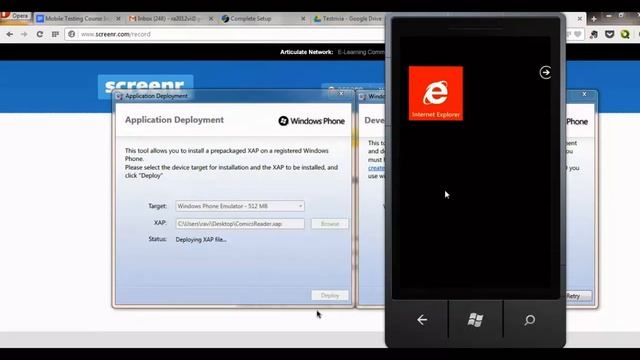
Task: Open the Target dropdown for Windows Phone Emulator
Action: click(x=240, y=206)
